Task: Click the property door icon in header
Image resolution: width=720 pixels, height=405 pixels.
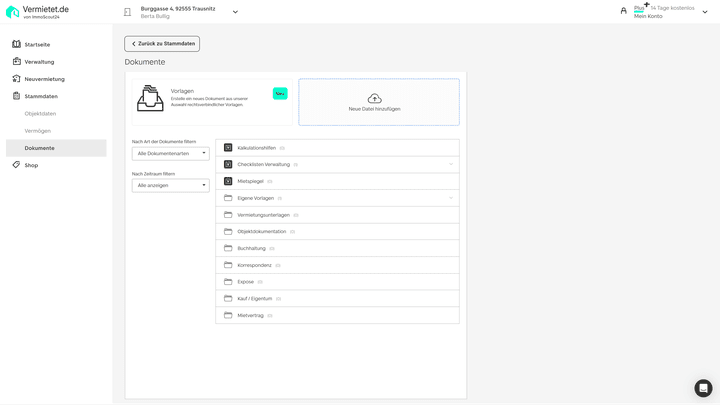Action: (x=127, y=12)
